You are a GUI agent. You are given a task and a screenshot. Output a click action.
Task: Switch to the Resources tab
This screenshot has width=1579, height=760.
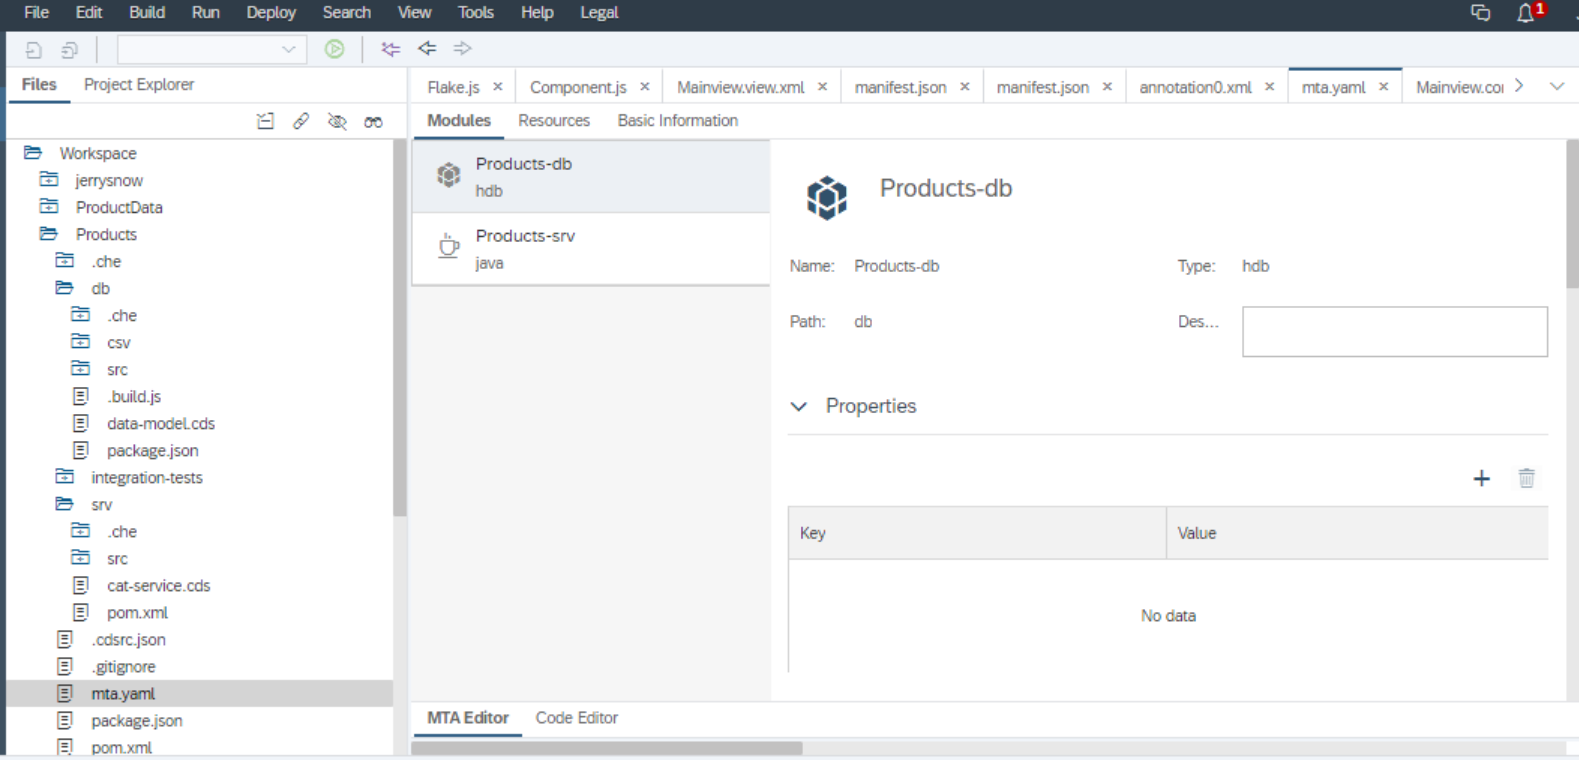pyautogui.click(x=553, y=121)
